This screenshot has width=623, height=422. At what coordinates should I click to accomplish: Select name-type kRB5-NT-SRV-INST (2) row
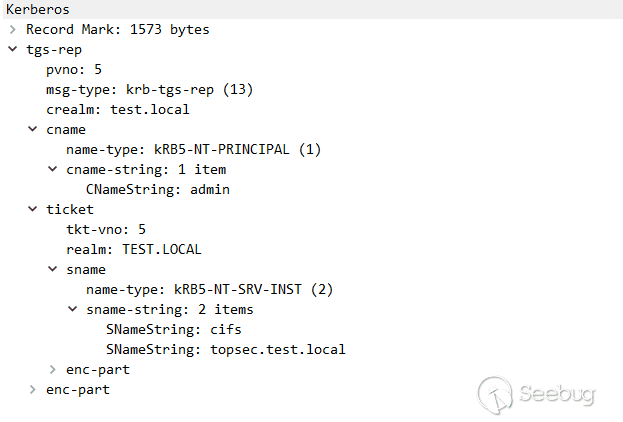click(209, 290)
